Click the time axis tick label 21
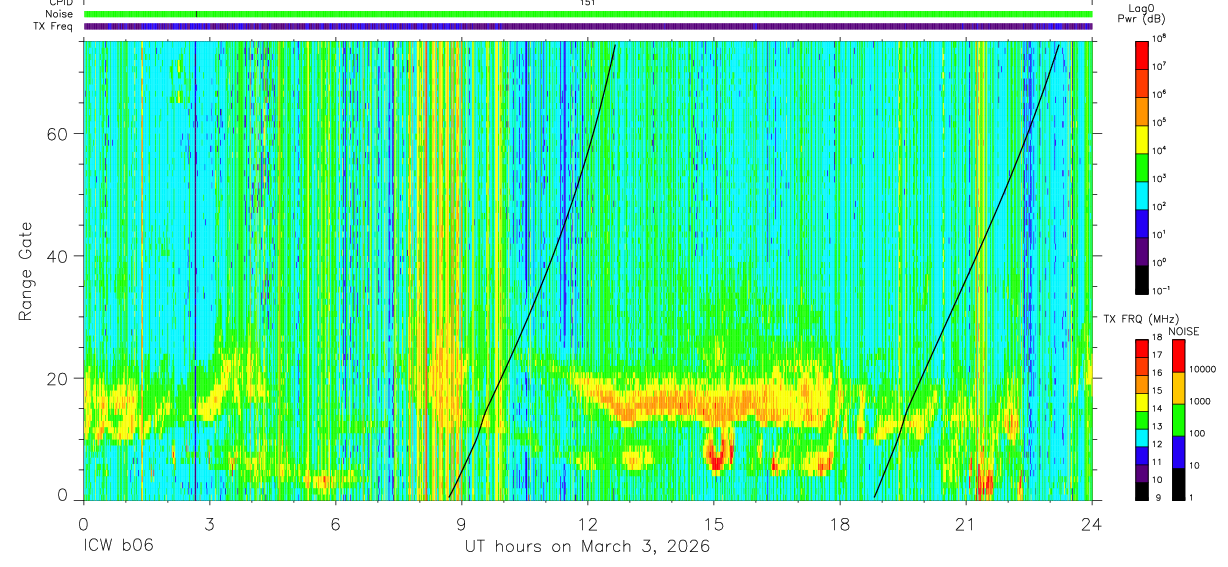 [966, 523]
